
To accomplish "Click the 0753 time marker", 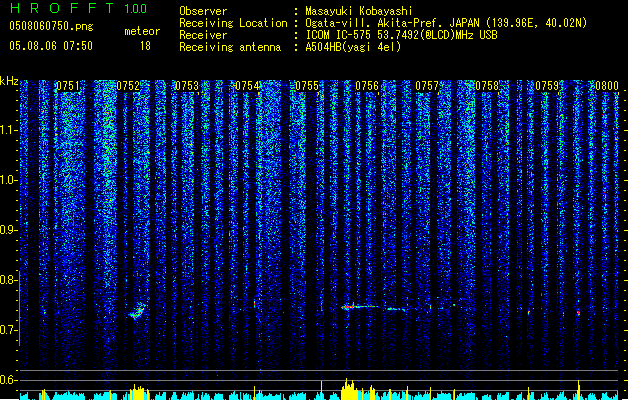I will (x=187, y=86).
